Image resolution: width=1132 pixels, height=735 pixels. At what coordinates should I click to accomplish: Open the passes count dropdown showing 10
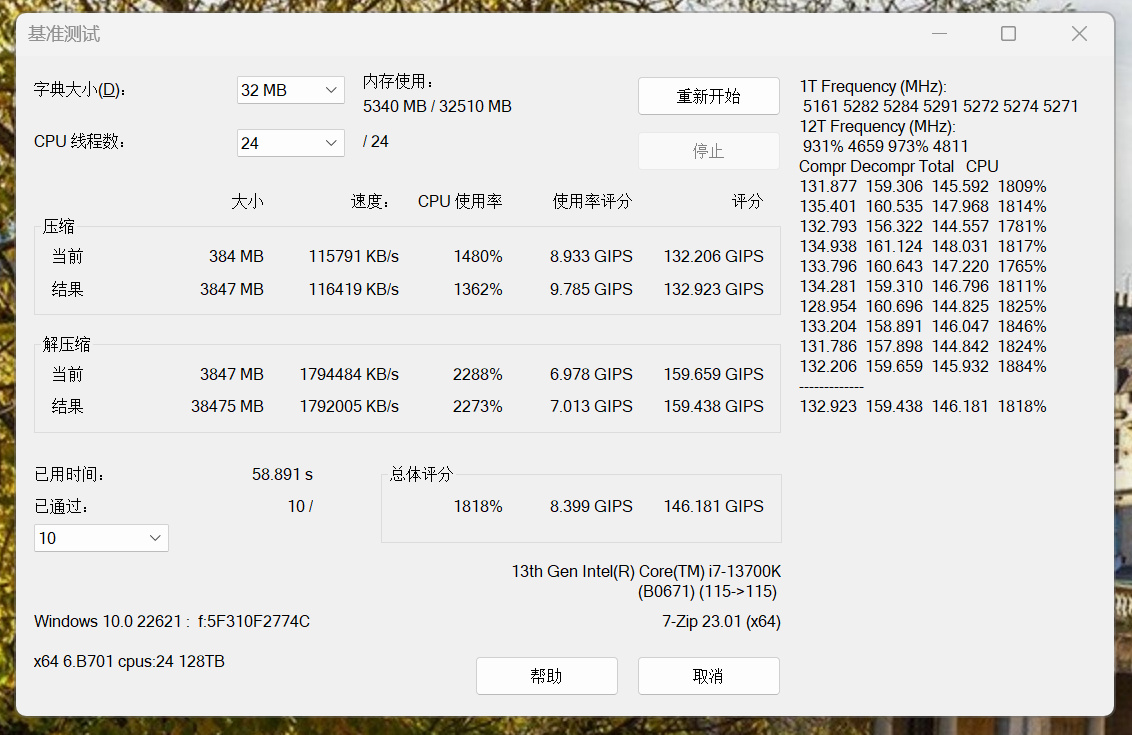pyautogui.click(x=101, y=538)
